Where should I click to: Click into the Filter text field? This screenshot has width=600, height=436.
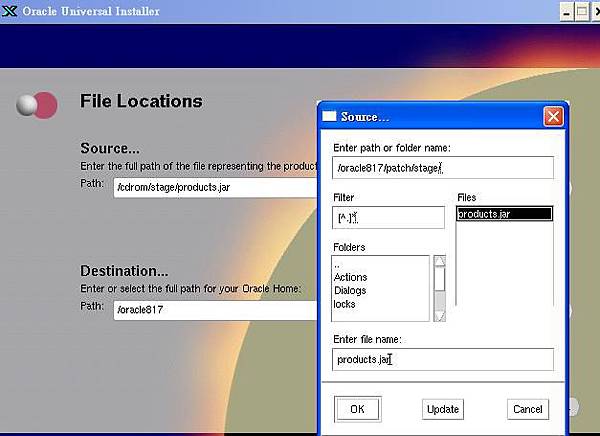click(x=388, y=217)
